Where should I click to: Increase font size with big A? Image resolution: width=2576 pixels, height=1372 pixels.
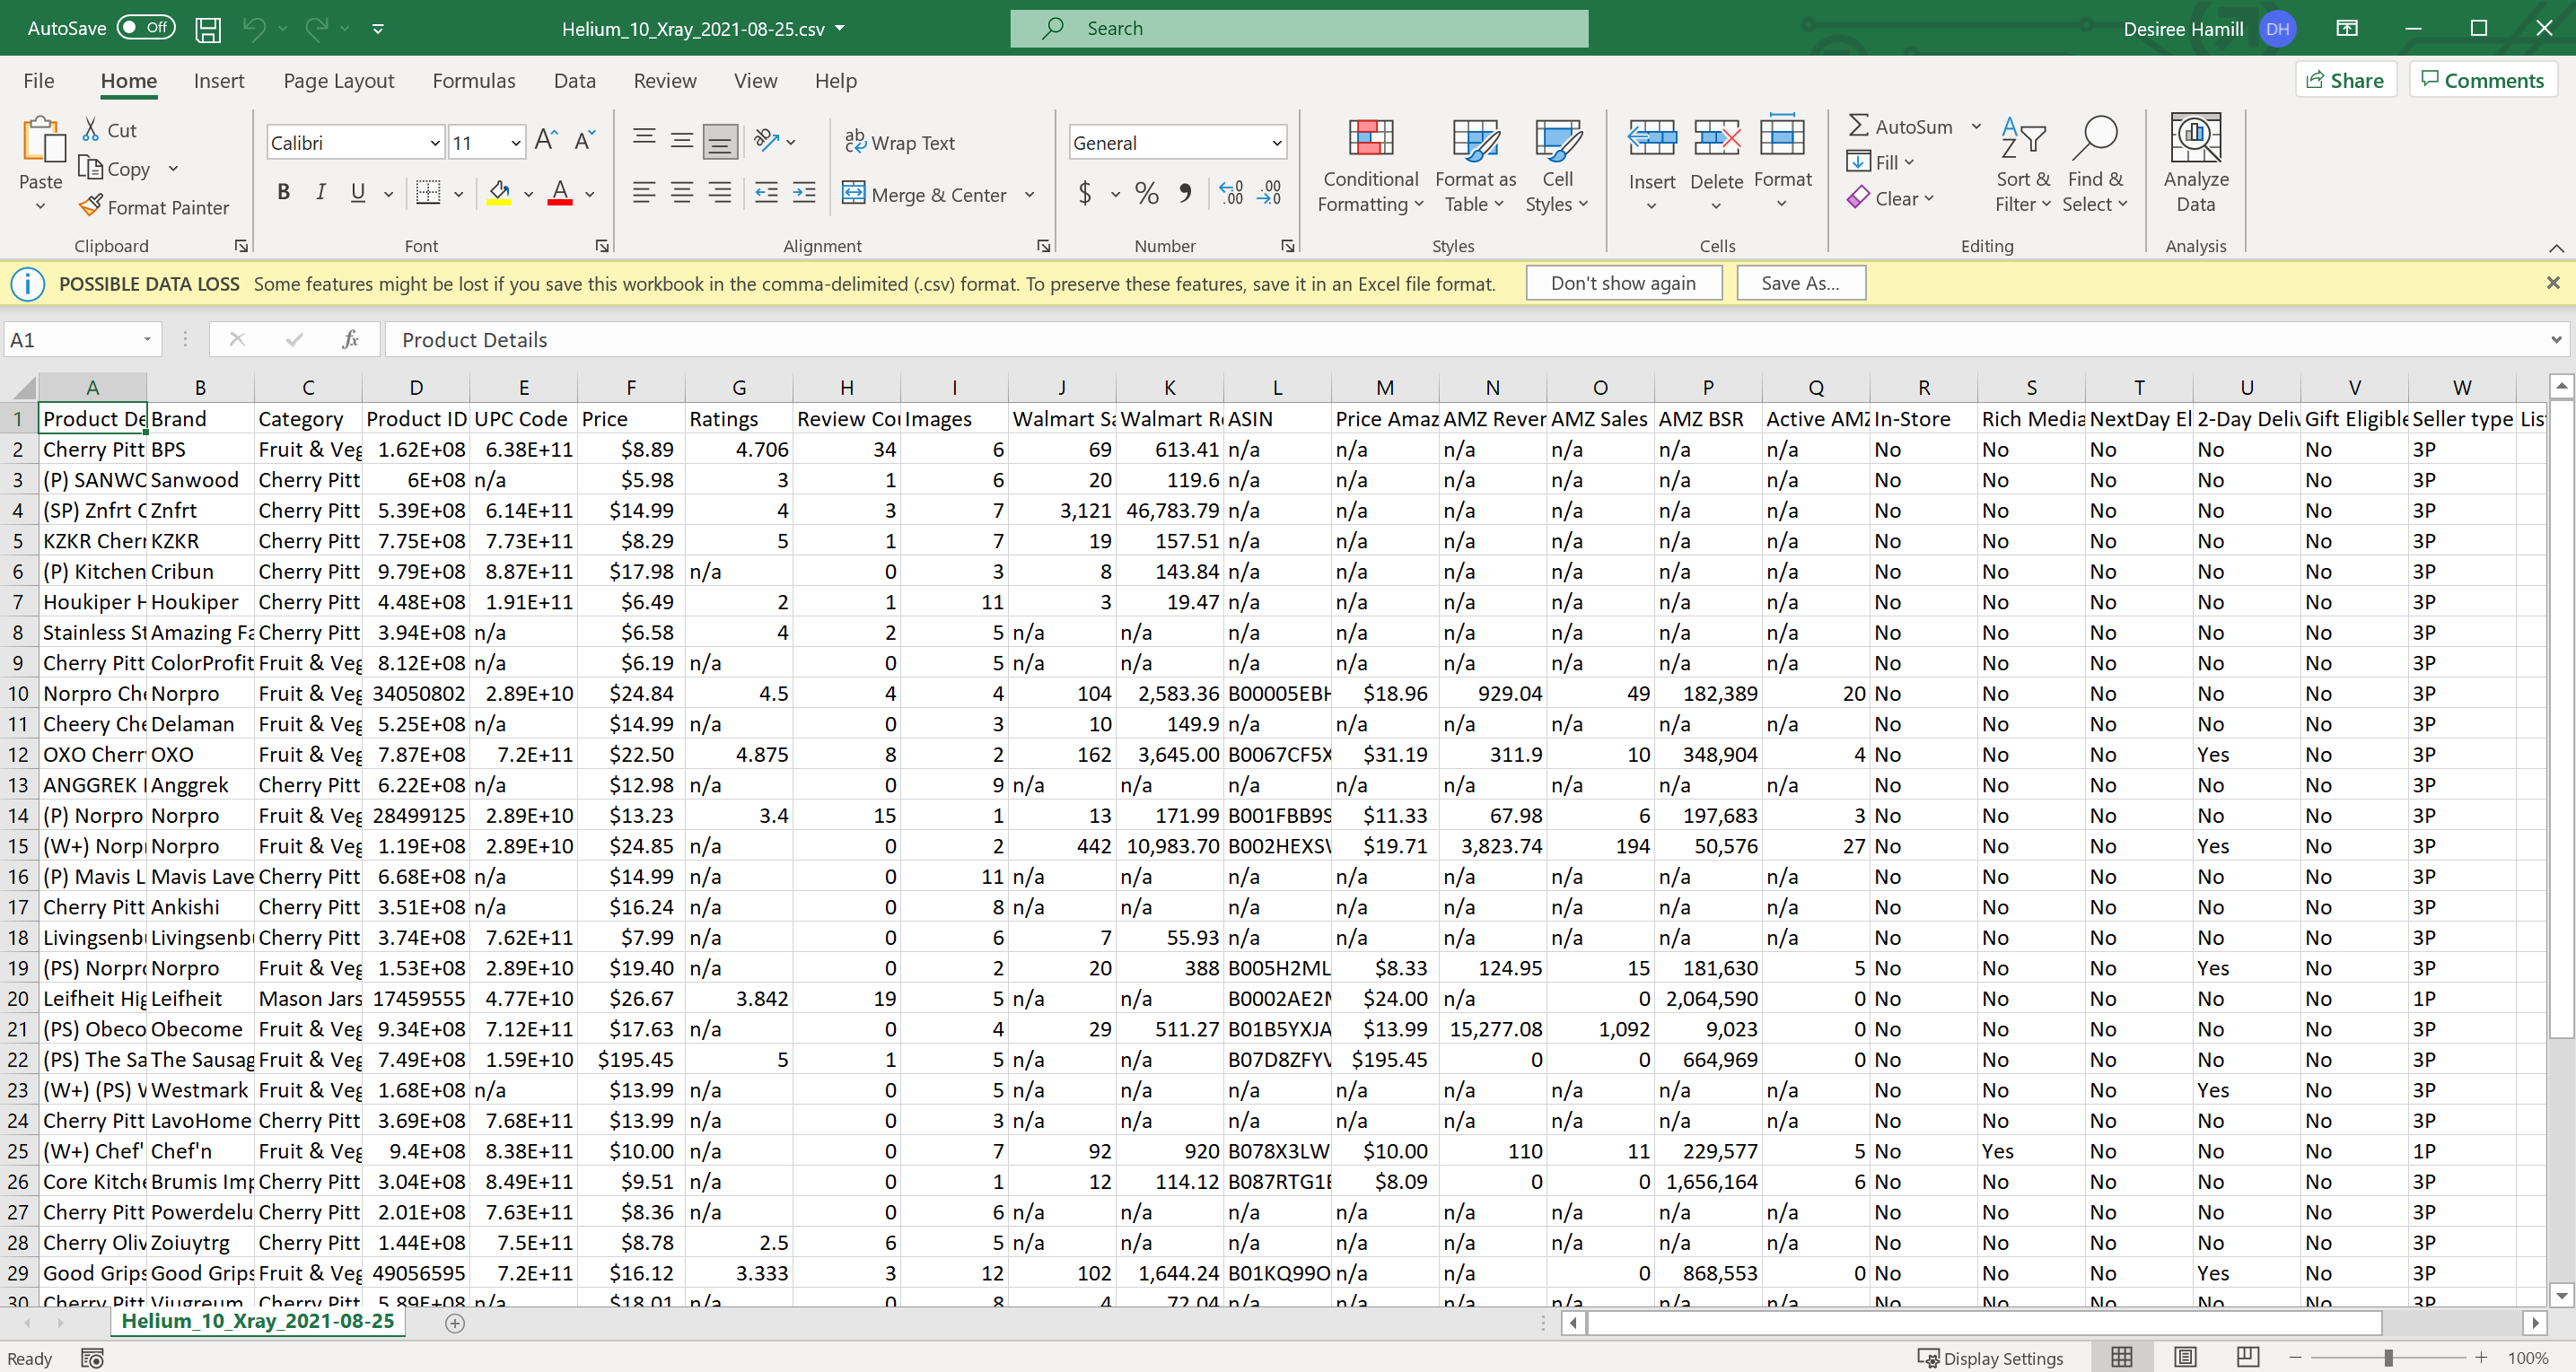pyautogui.click(x=546, y=141)
